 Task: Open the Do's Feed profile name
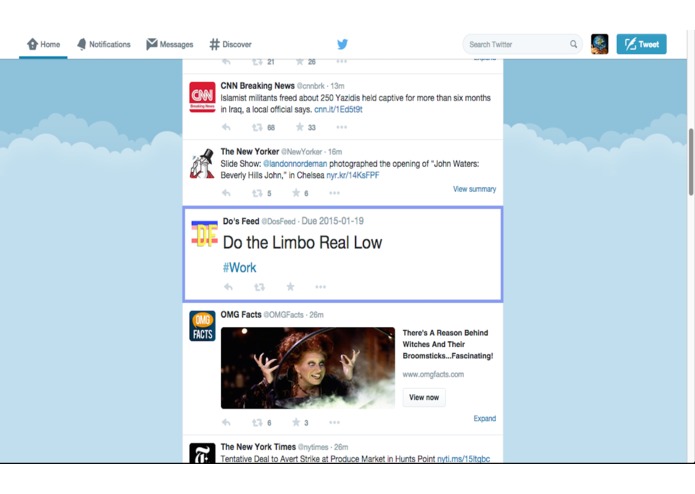click(241, 221)
